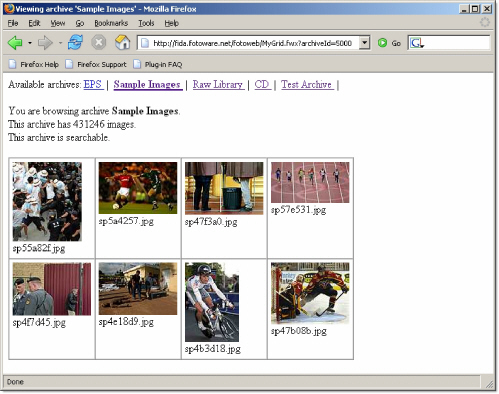
Task: Open the Edit menu
Action: [x=34, y=23]
